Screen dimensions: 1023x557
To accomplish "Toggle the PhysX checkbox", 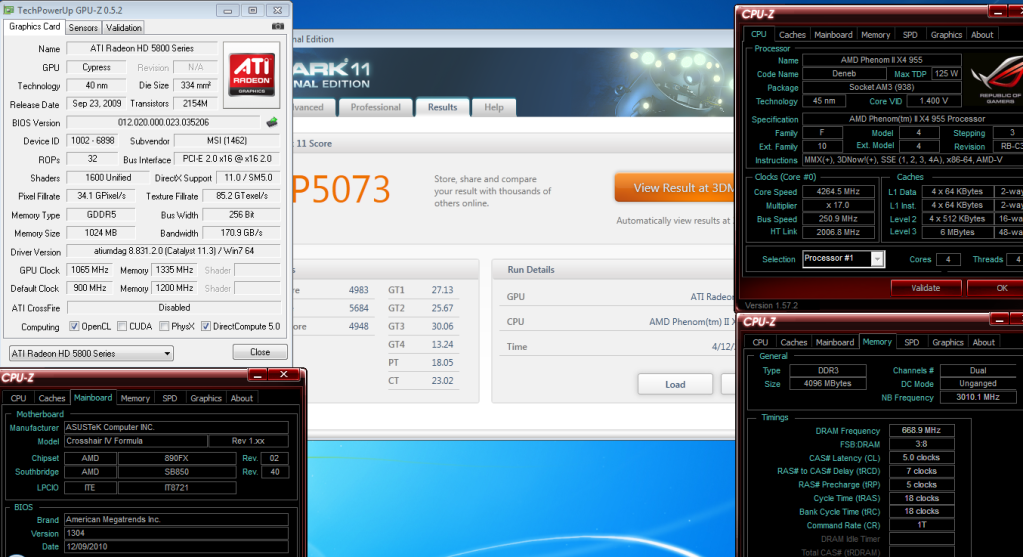I will point(163,326).
